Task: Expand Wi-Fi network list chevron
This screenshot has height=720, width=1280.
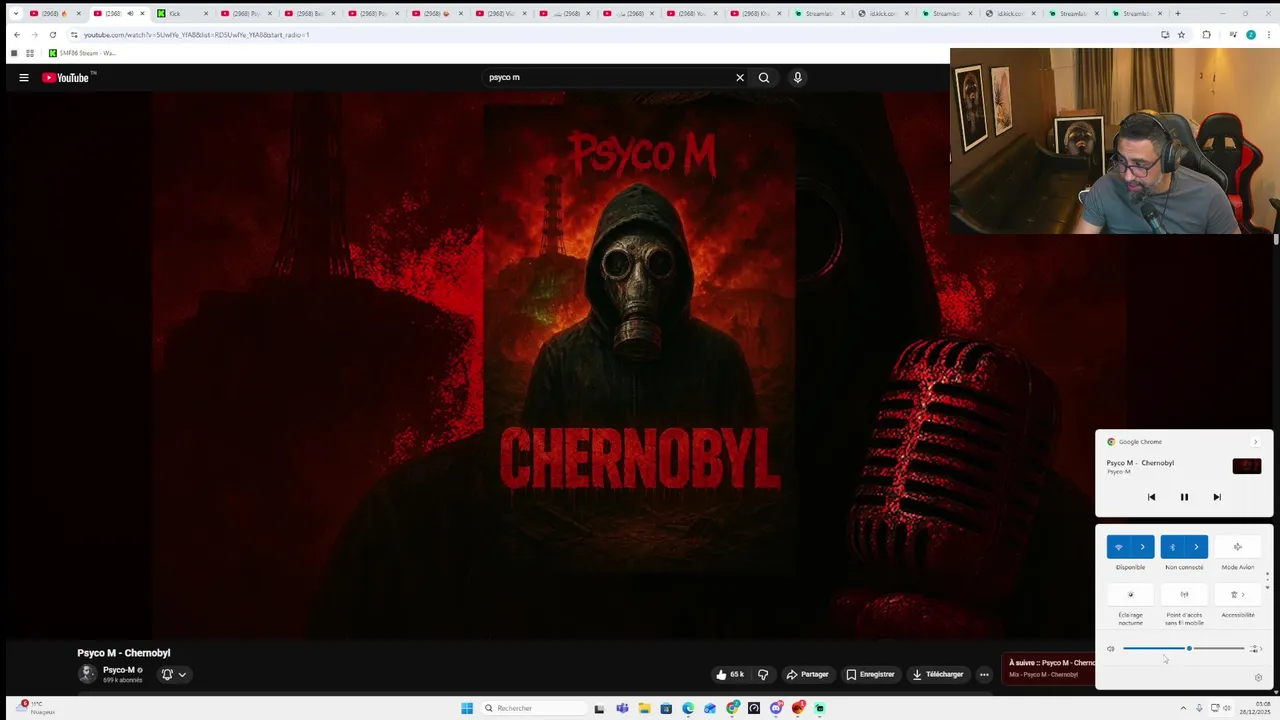Action: (x=1143, y=547)
